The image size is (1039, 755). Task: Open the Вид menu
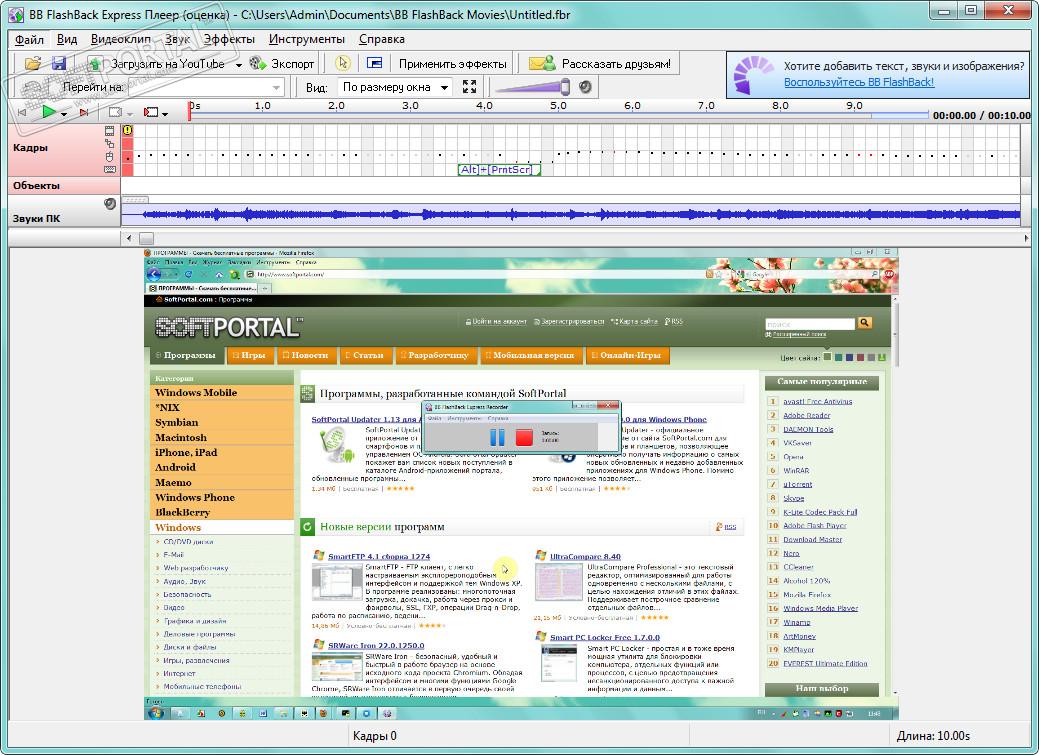(x=67, y=39)
